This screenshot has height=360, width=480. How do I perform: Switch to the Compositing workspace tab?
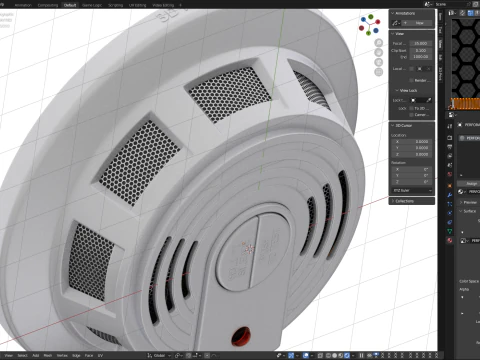[x=48, y=5]
